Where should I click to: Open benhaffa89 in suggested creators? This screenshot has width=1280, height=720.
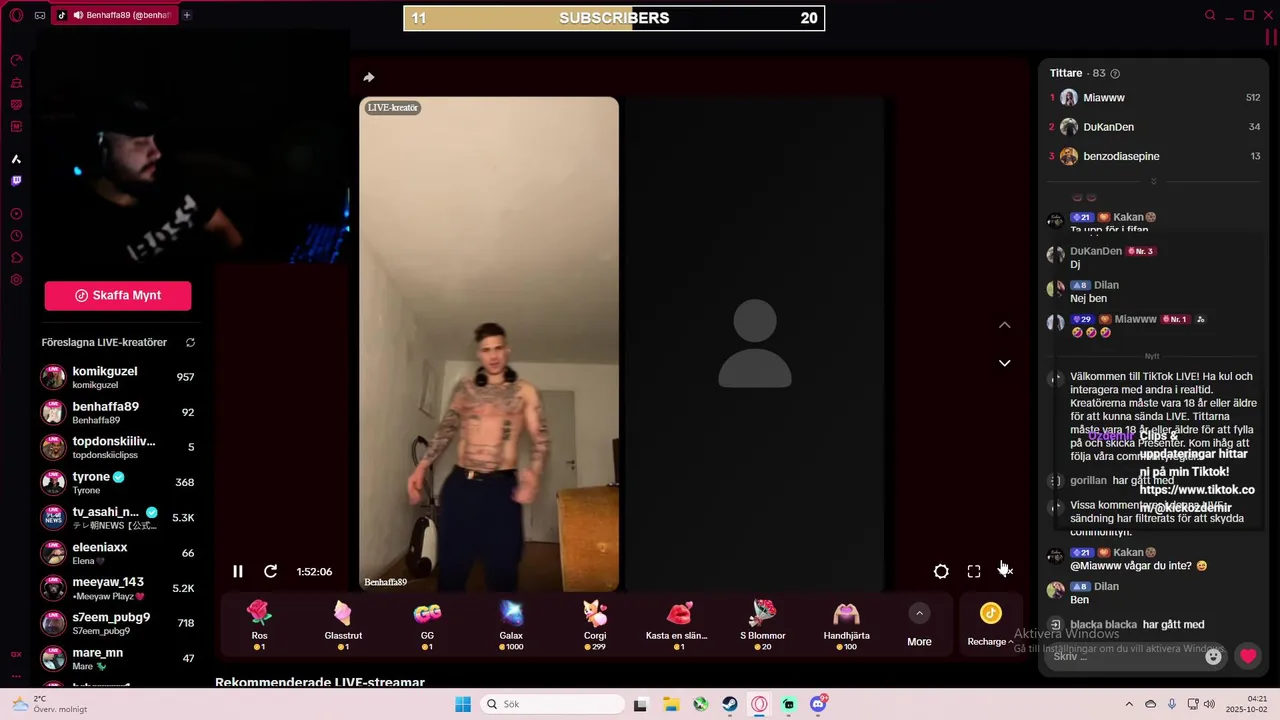tap(118, 412)
